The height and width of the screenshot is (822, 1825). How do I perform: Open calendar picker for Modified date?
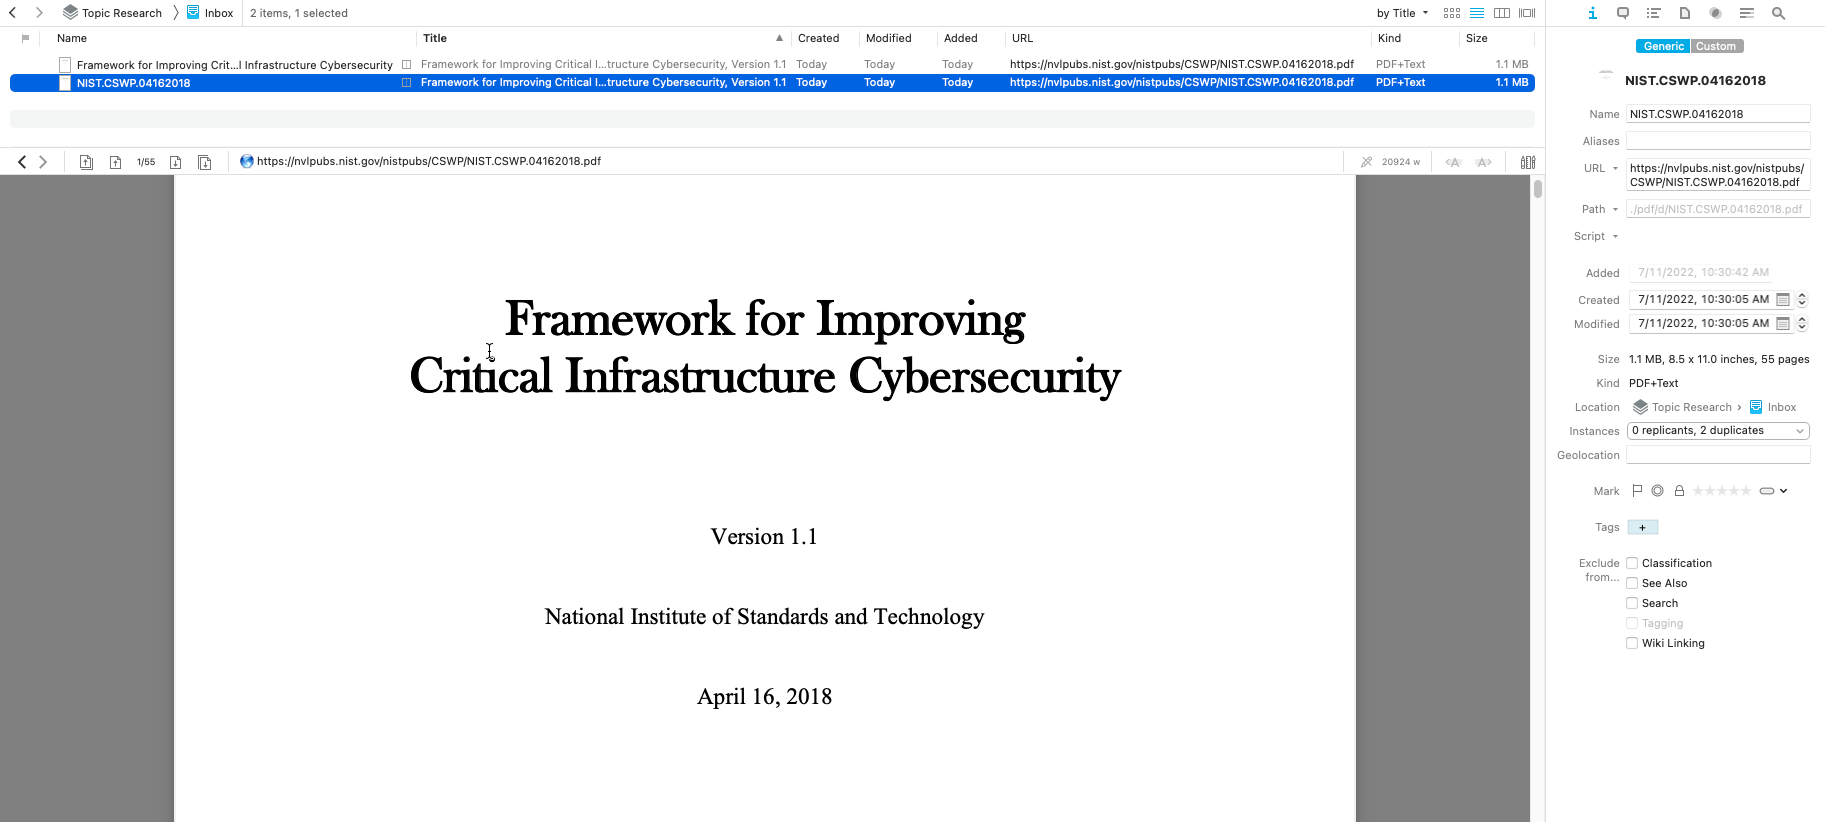click(x=1783, y=323)
